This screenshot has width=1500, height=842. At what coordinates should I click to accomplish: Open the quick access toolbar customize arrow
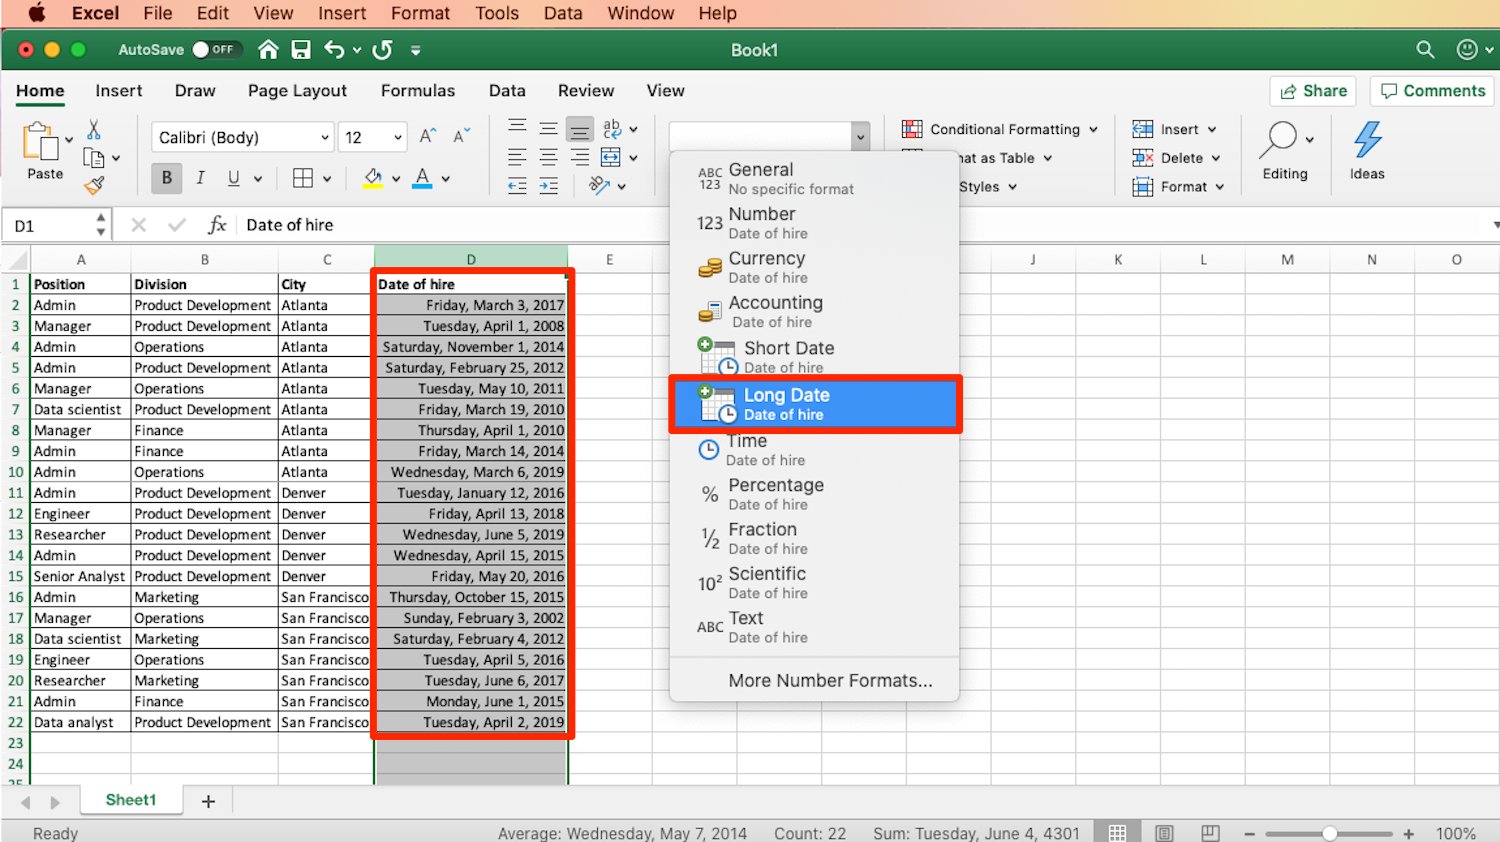click(415, 50)
